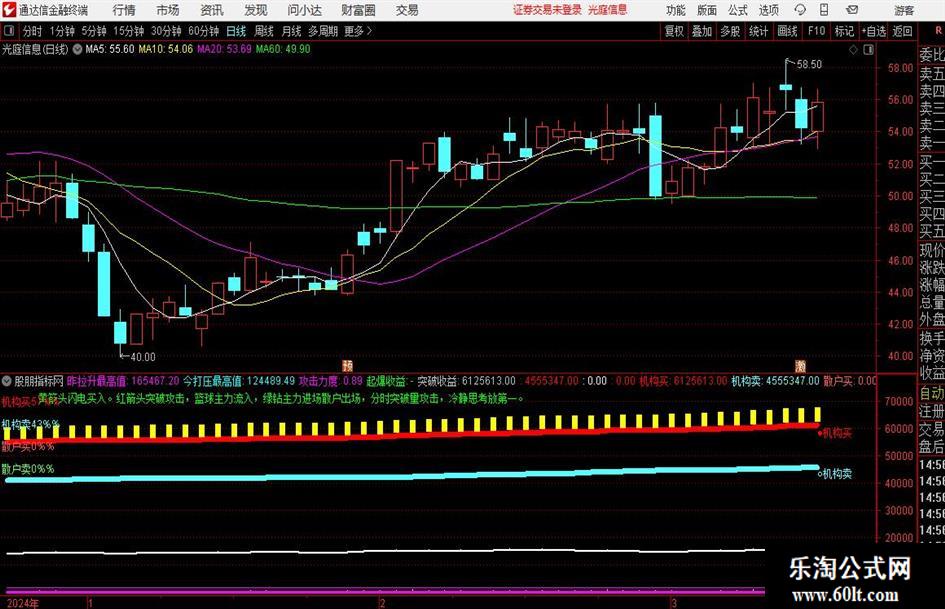Switch to 周线 weekly period
Image resolution: width=945 pixels, height=609 pixels.
(264, 31)
